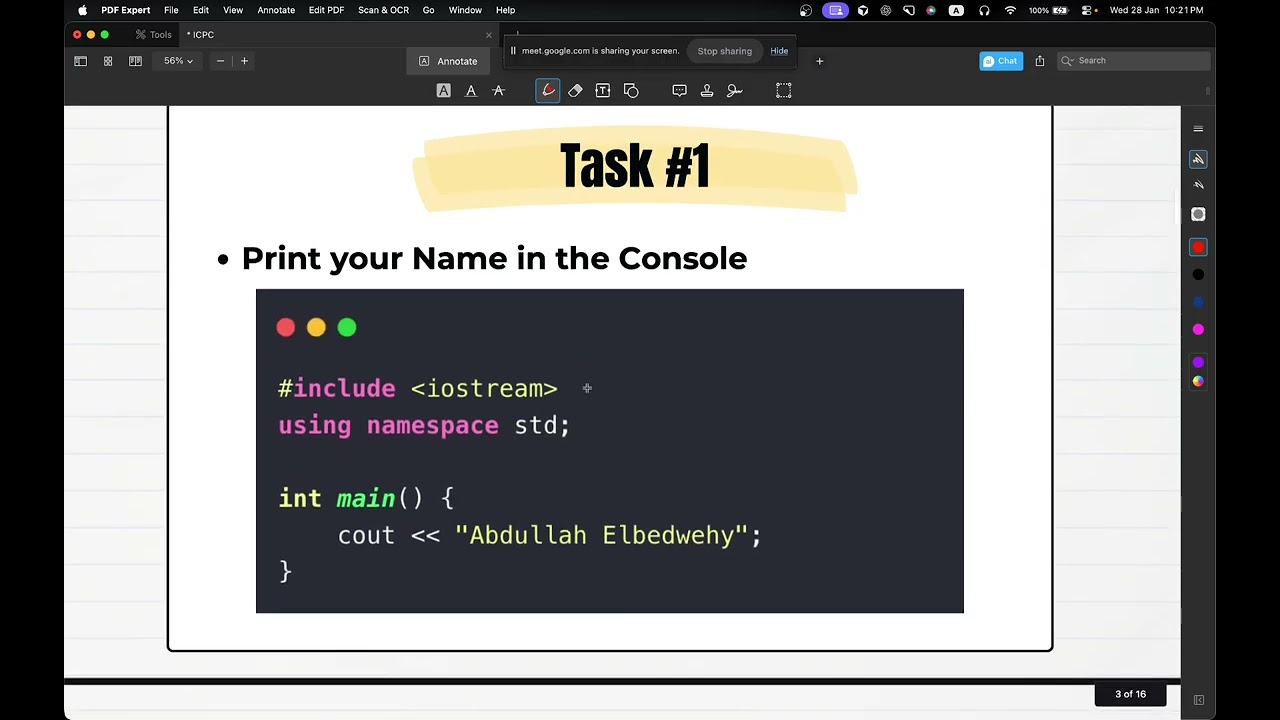Open the File menu
Image resolution: width=1280 pixels, height=720 pixels.
pos(171,10)
